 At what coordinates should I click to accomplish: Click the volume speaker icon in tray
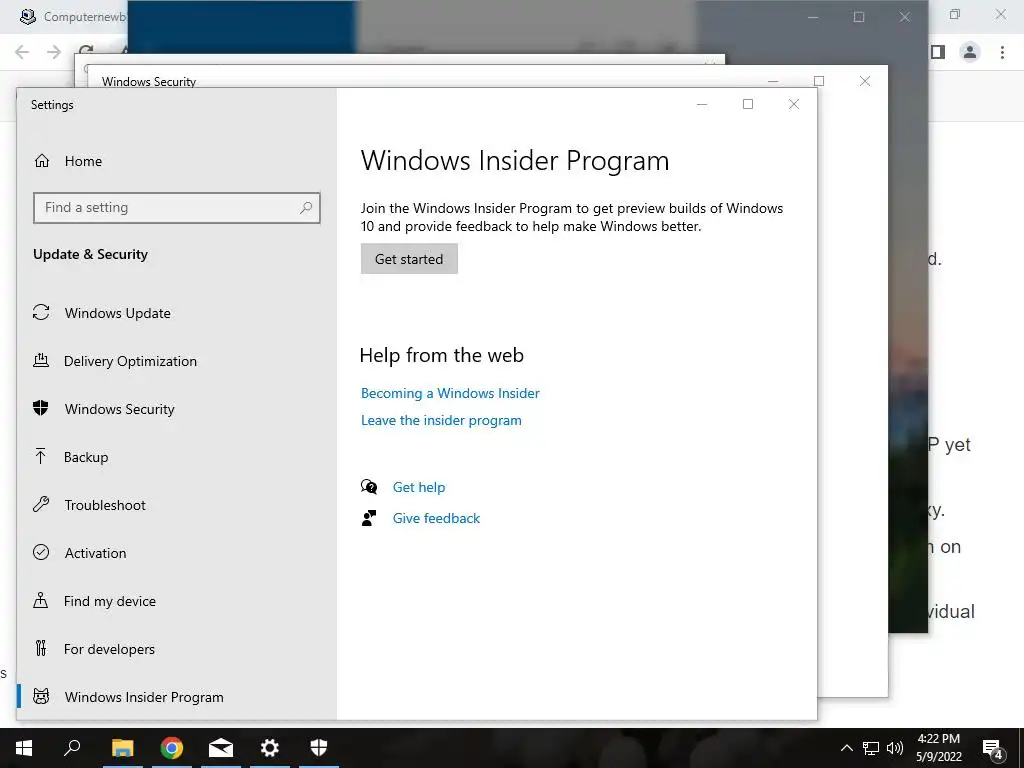(895, 748)
